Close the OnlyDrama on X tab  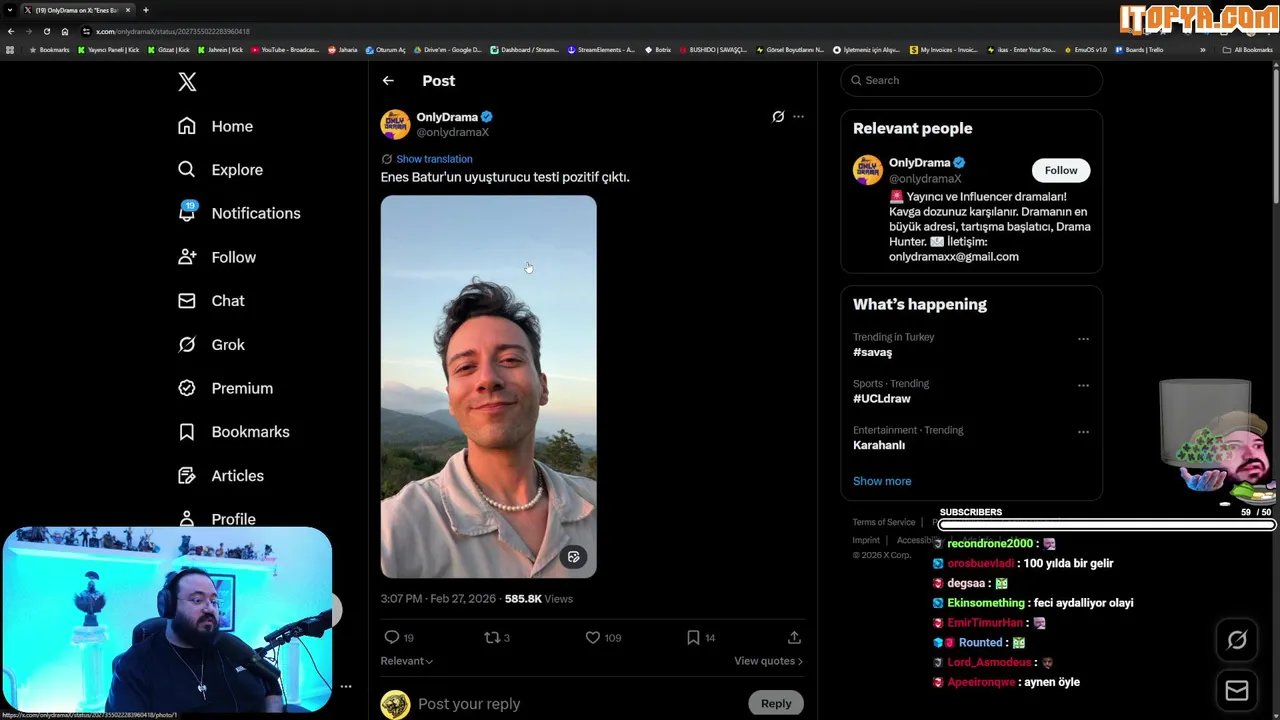coord(127,10)
